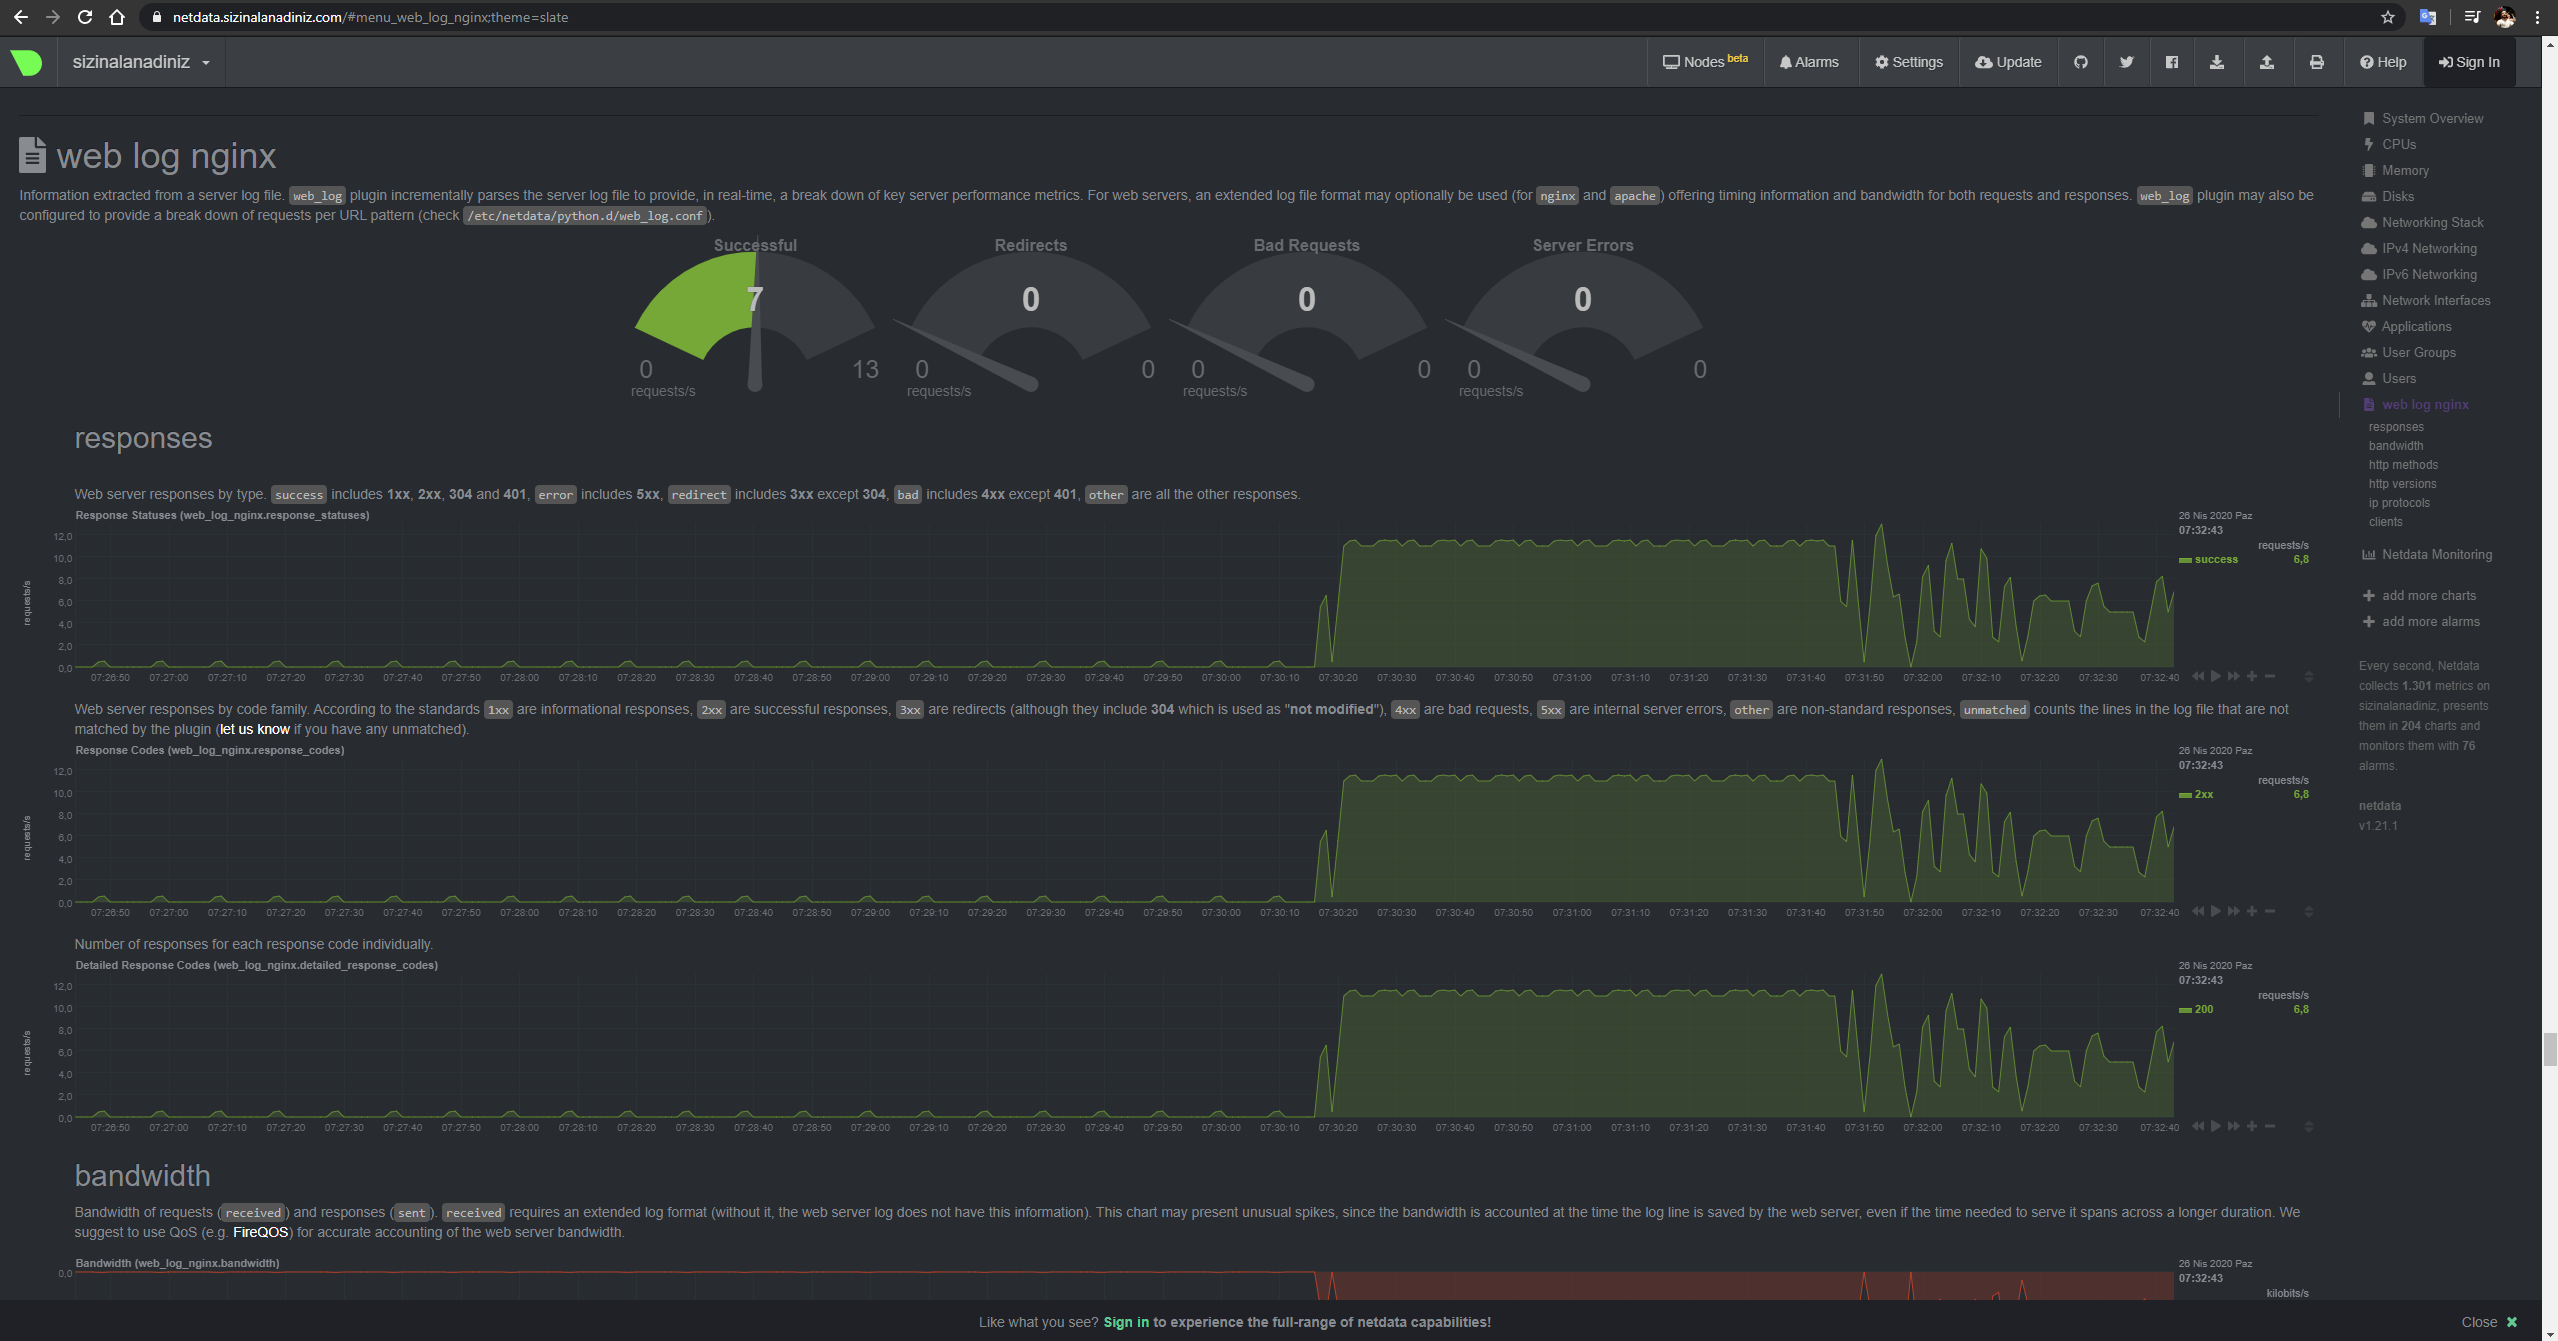
Task: Click the import snapshot upload icon
Action: click(2267, 62)
